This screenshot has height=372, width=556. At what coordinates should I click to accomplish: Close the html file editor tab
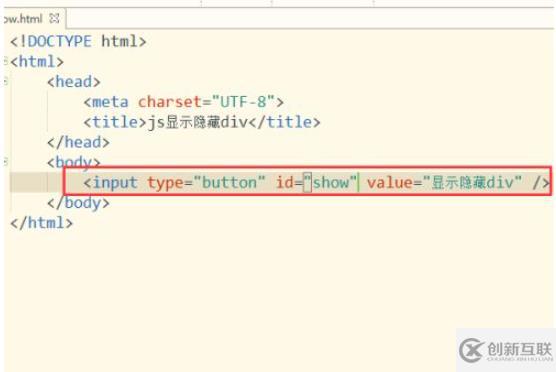54,18
